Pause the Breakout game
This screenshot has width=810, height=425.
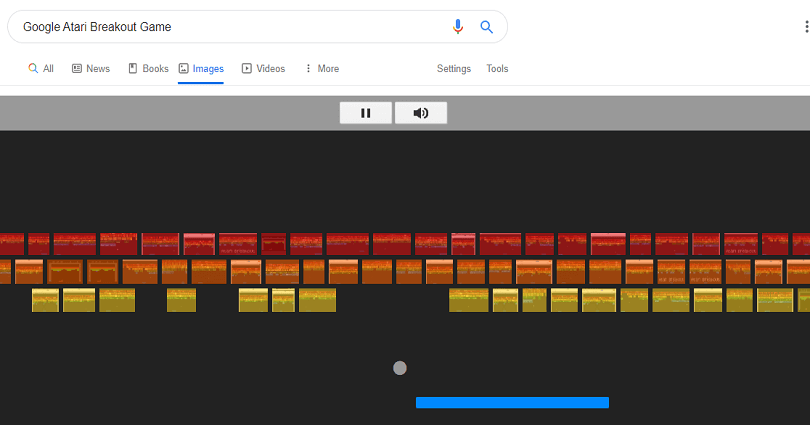[365, 113]
